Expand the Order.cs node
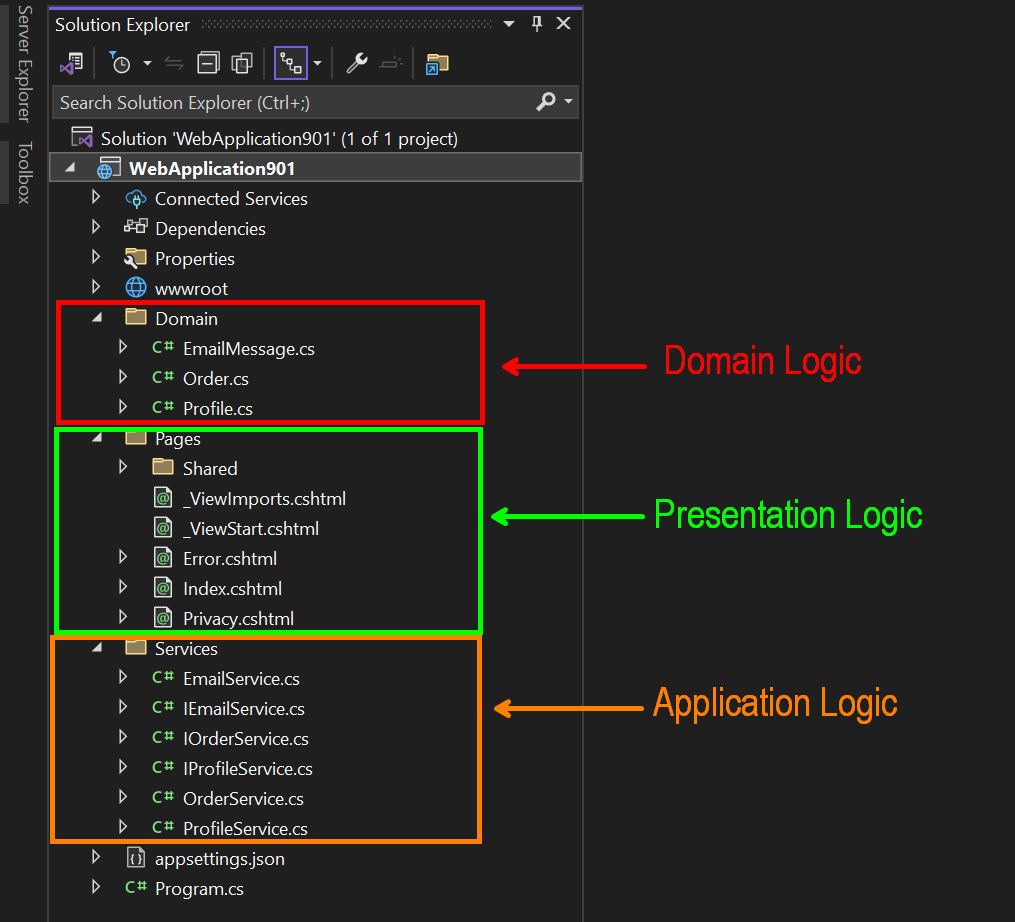This screenshot has height=922, width=1015. click(x=123, y=377)
